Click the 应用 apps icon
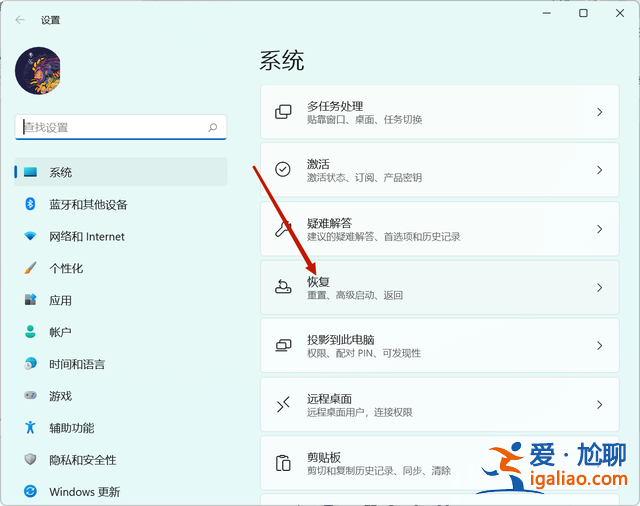 coord(30,300)
